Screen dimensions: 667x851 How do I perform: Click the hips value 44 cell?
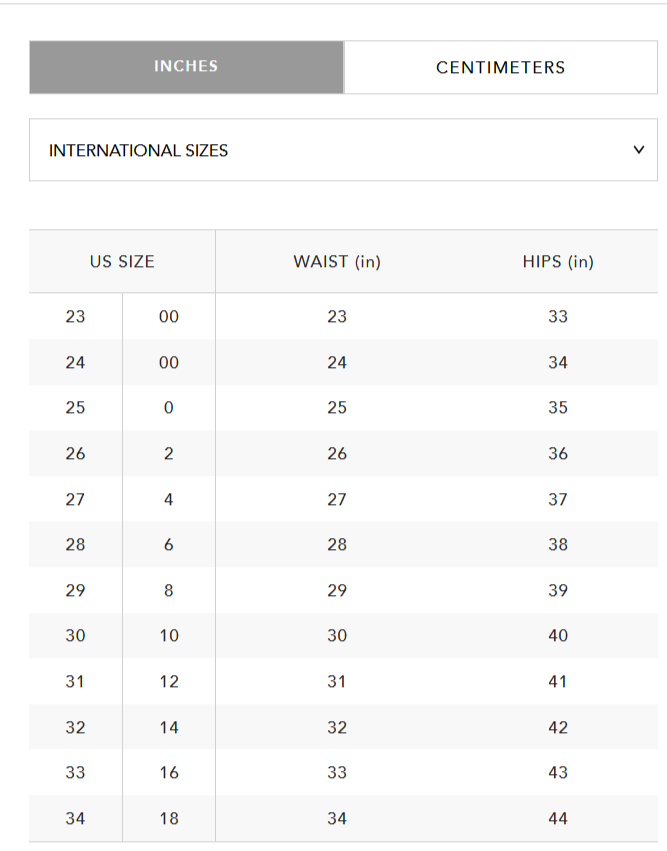557,818
